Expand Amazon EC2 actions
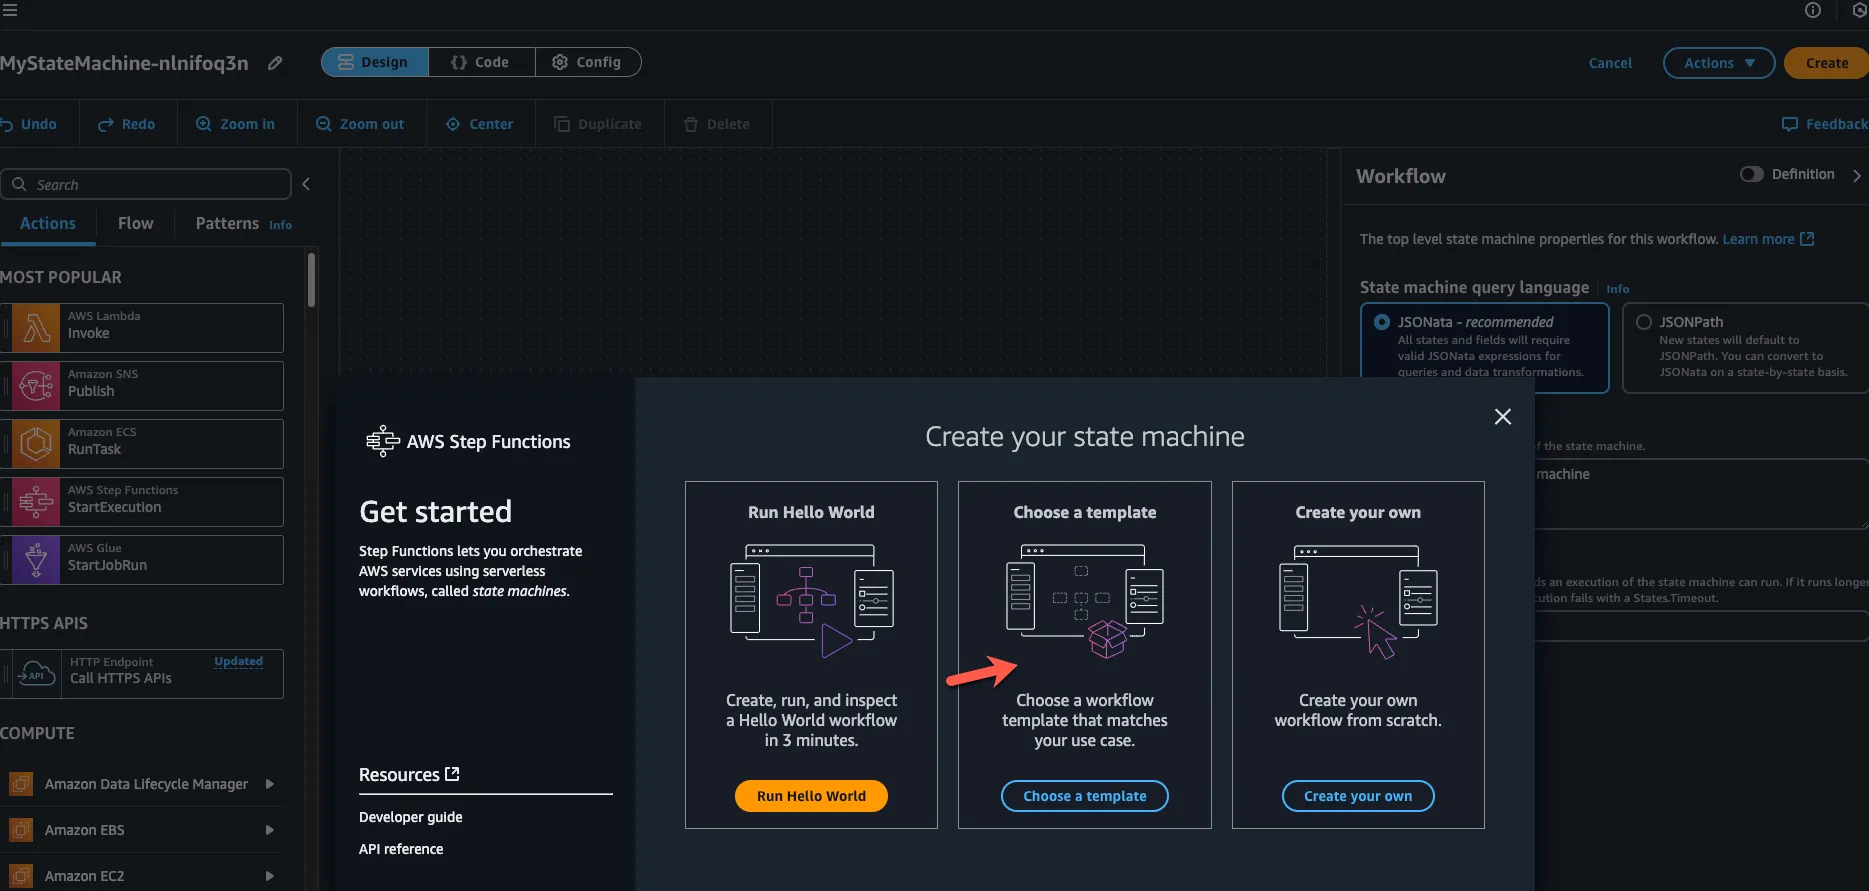1869x891 pixels. pos(269,876)
